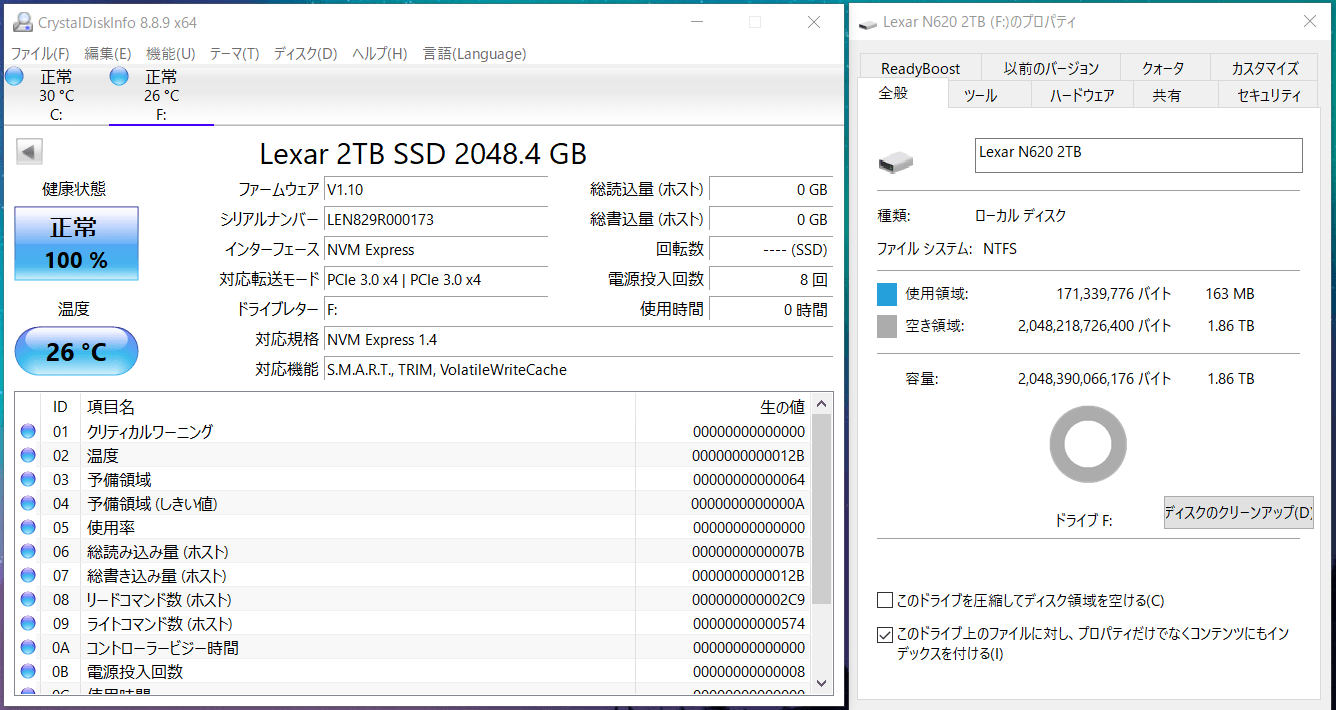Select the F: drive label in the disk bar
The height and width of the screenshot is (710, 1336).
pos(161,114)
